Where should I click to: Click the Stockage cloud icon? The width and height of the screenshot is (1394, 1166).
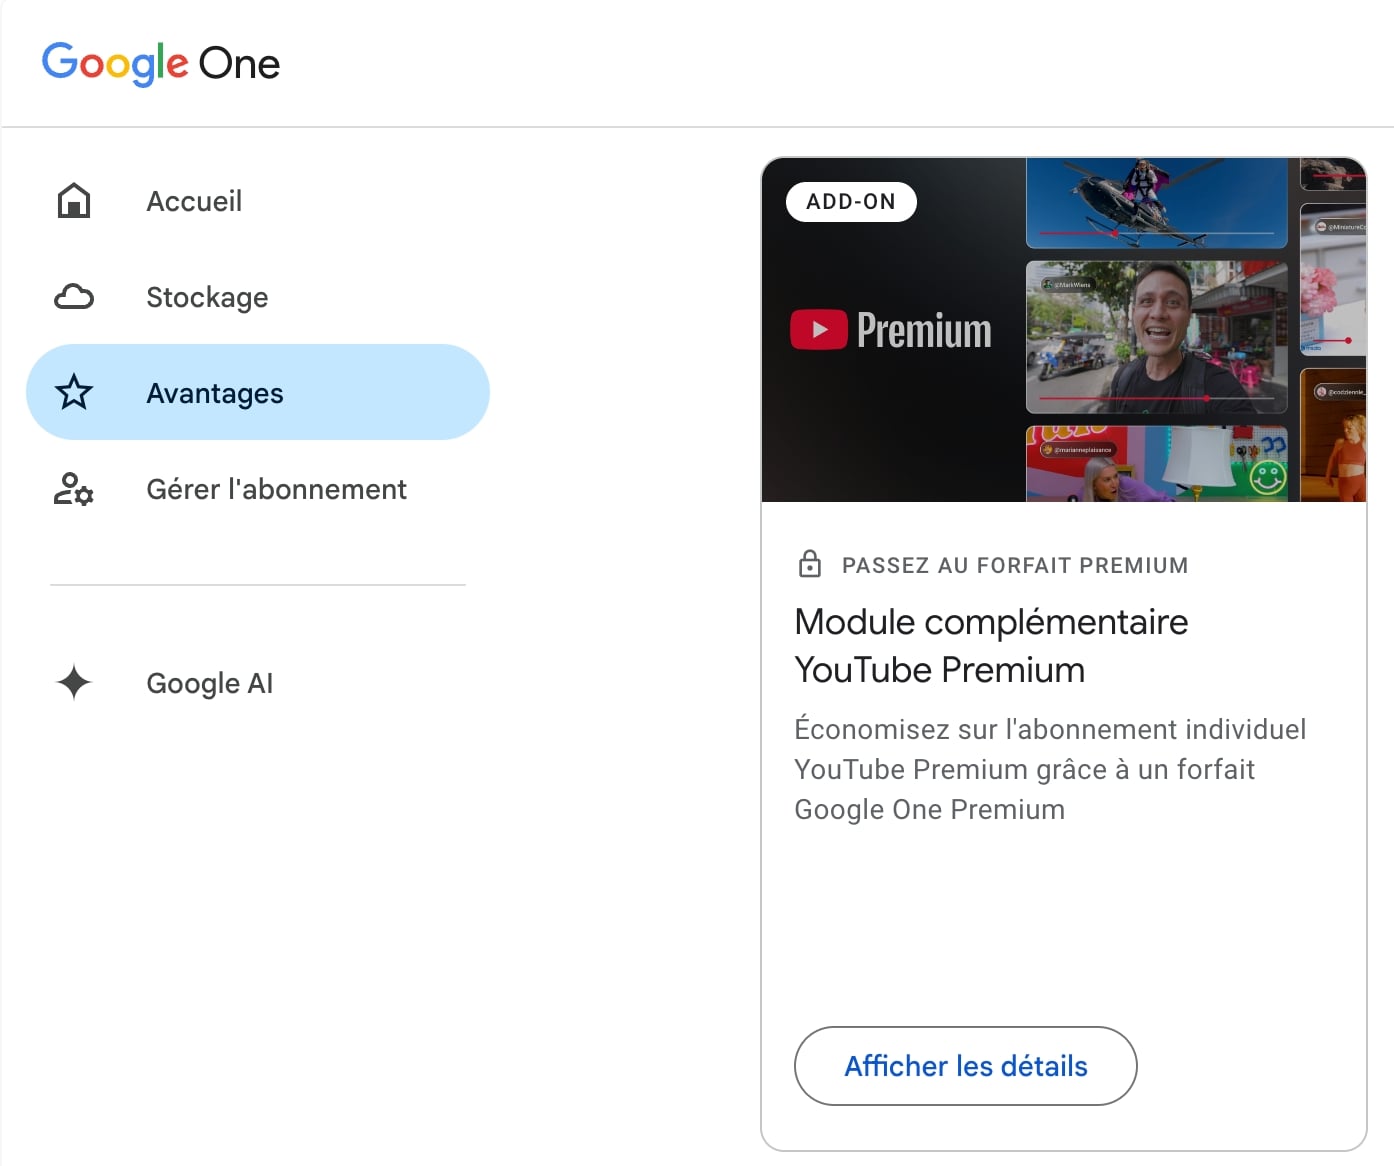(x=73, y=296)
